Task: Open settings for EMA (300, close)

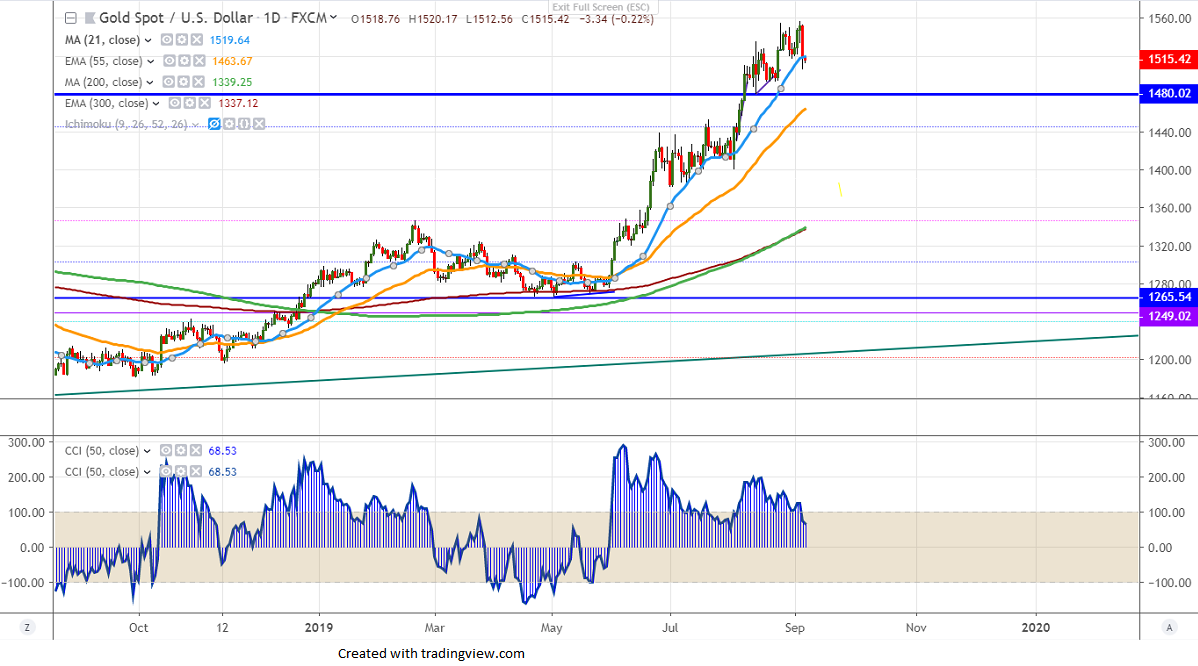Action: [x=189, y=103]
